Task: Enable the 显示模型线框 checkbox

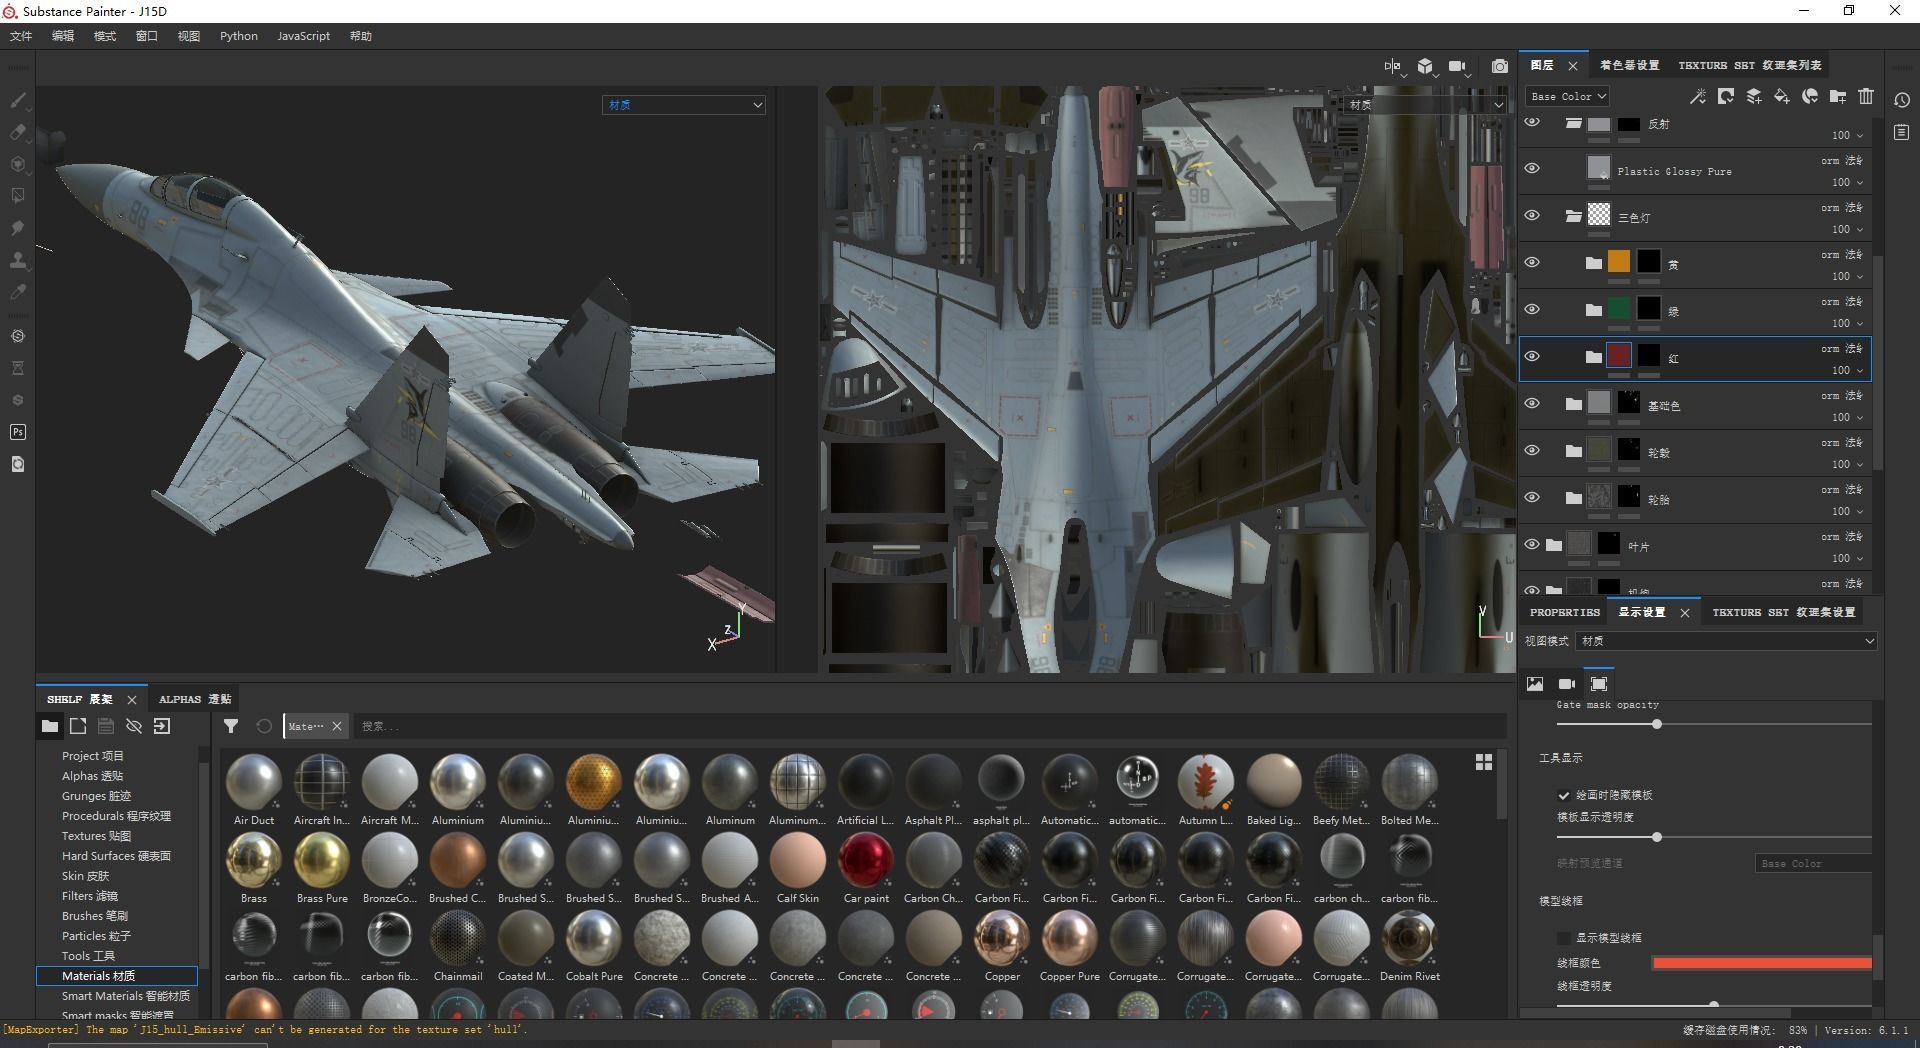Action: coord(1564,938)
